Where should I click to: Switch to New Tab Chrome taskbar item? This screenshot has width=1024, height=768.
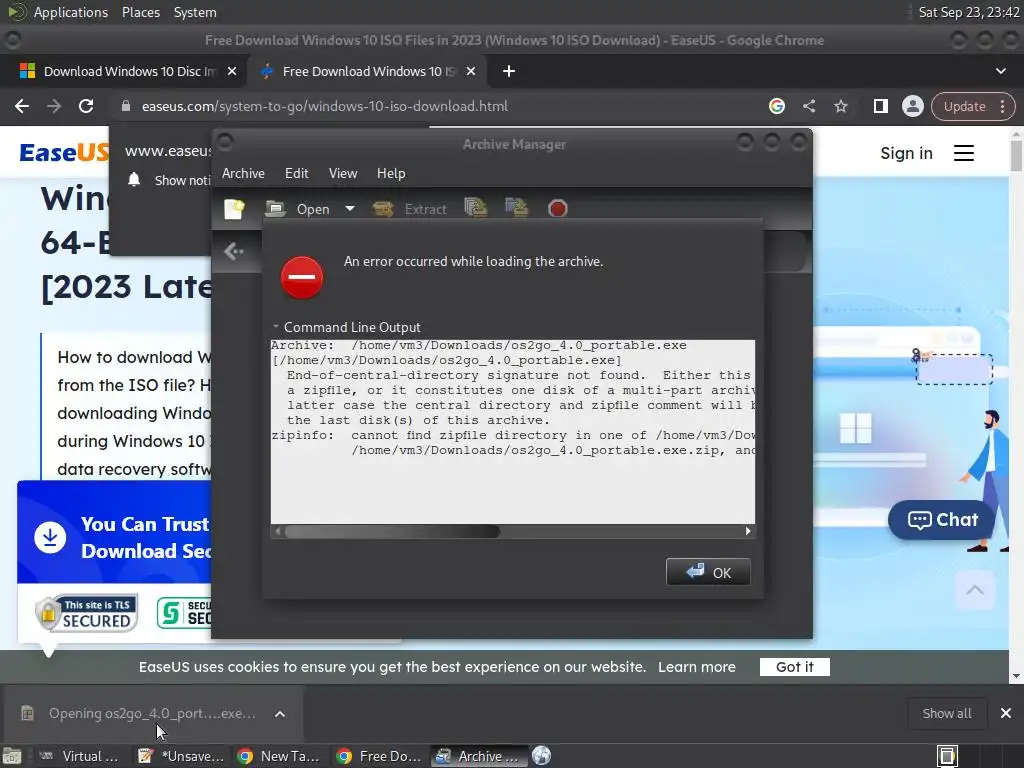click(281, 756)
